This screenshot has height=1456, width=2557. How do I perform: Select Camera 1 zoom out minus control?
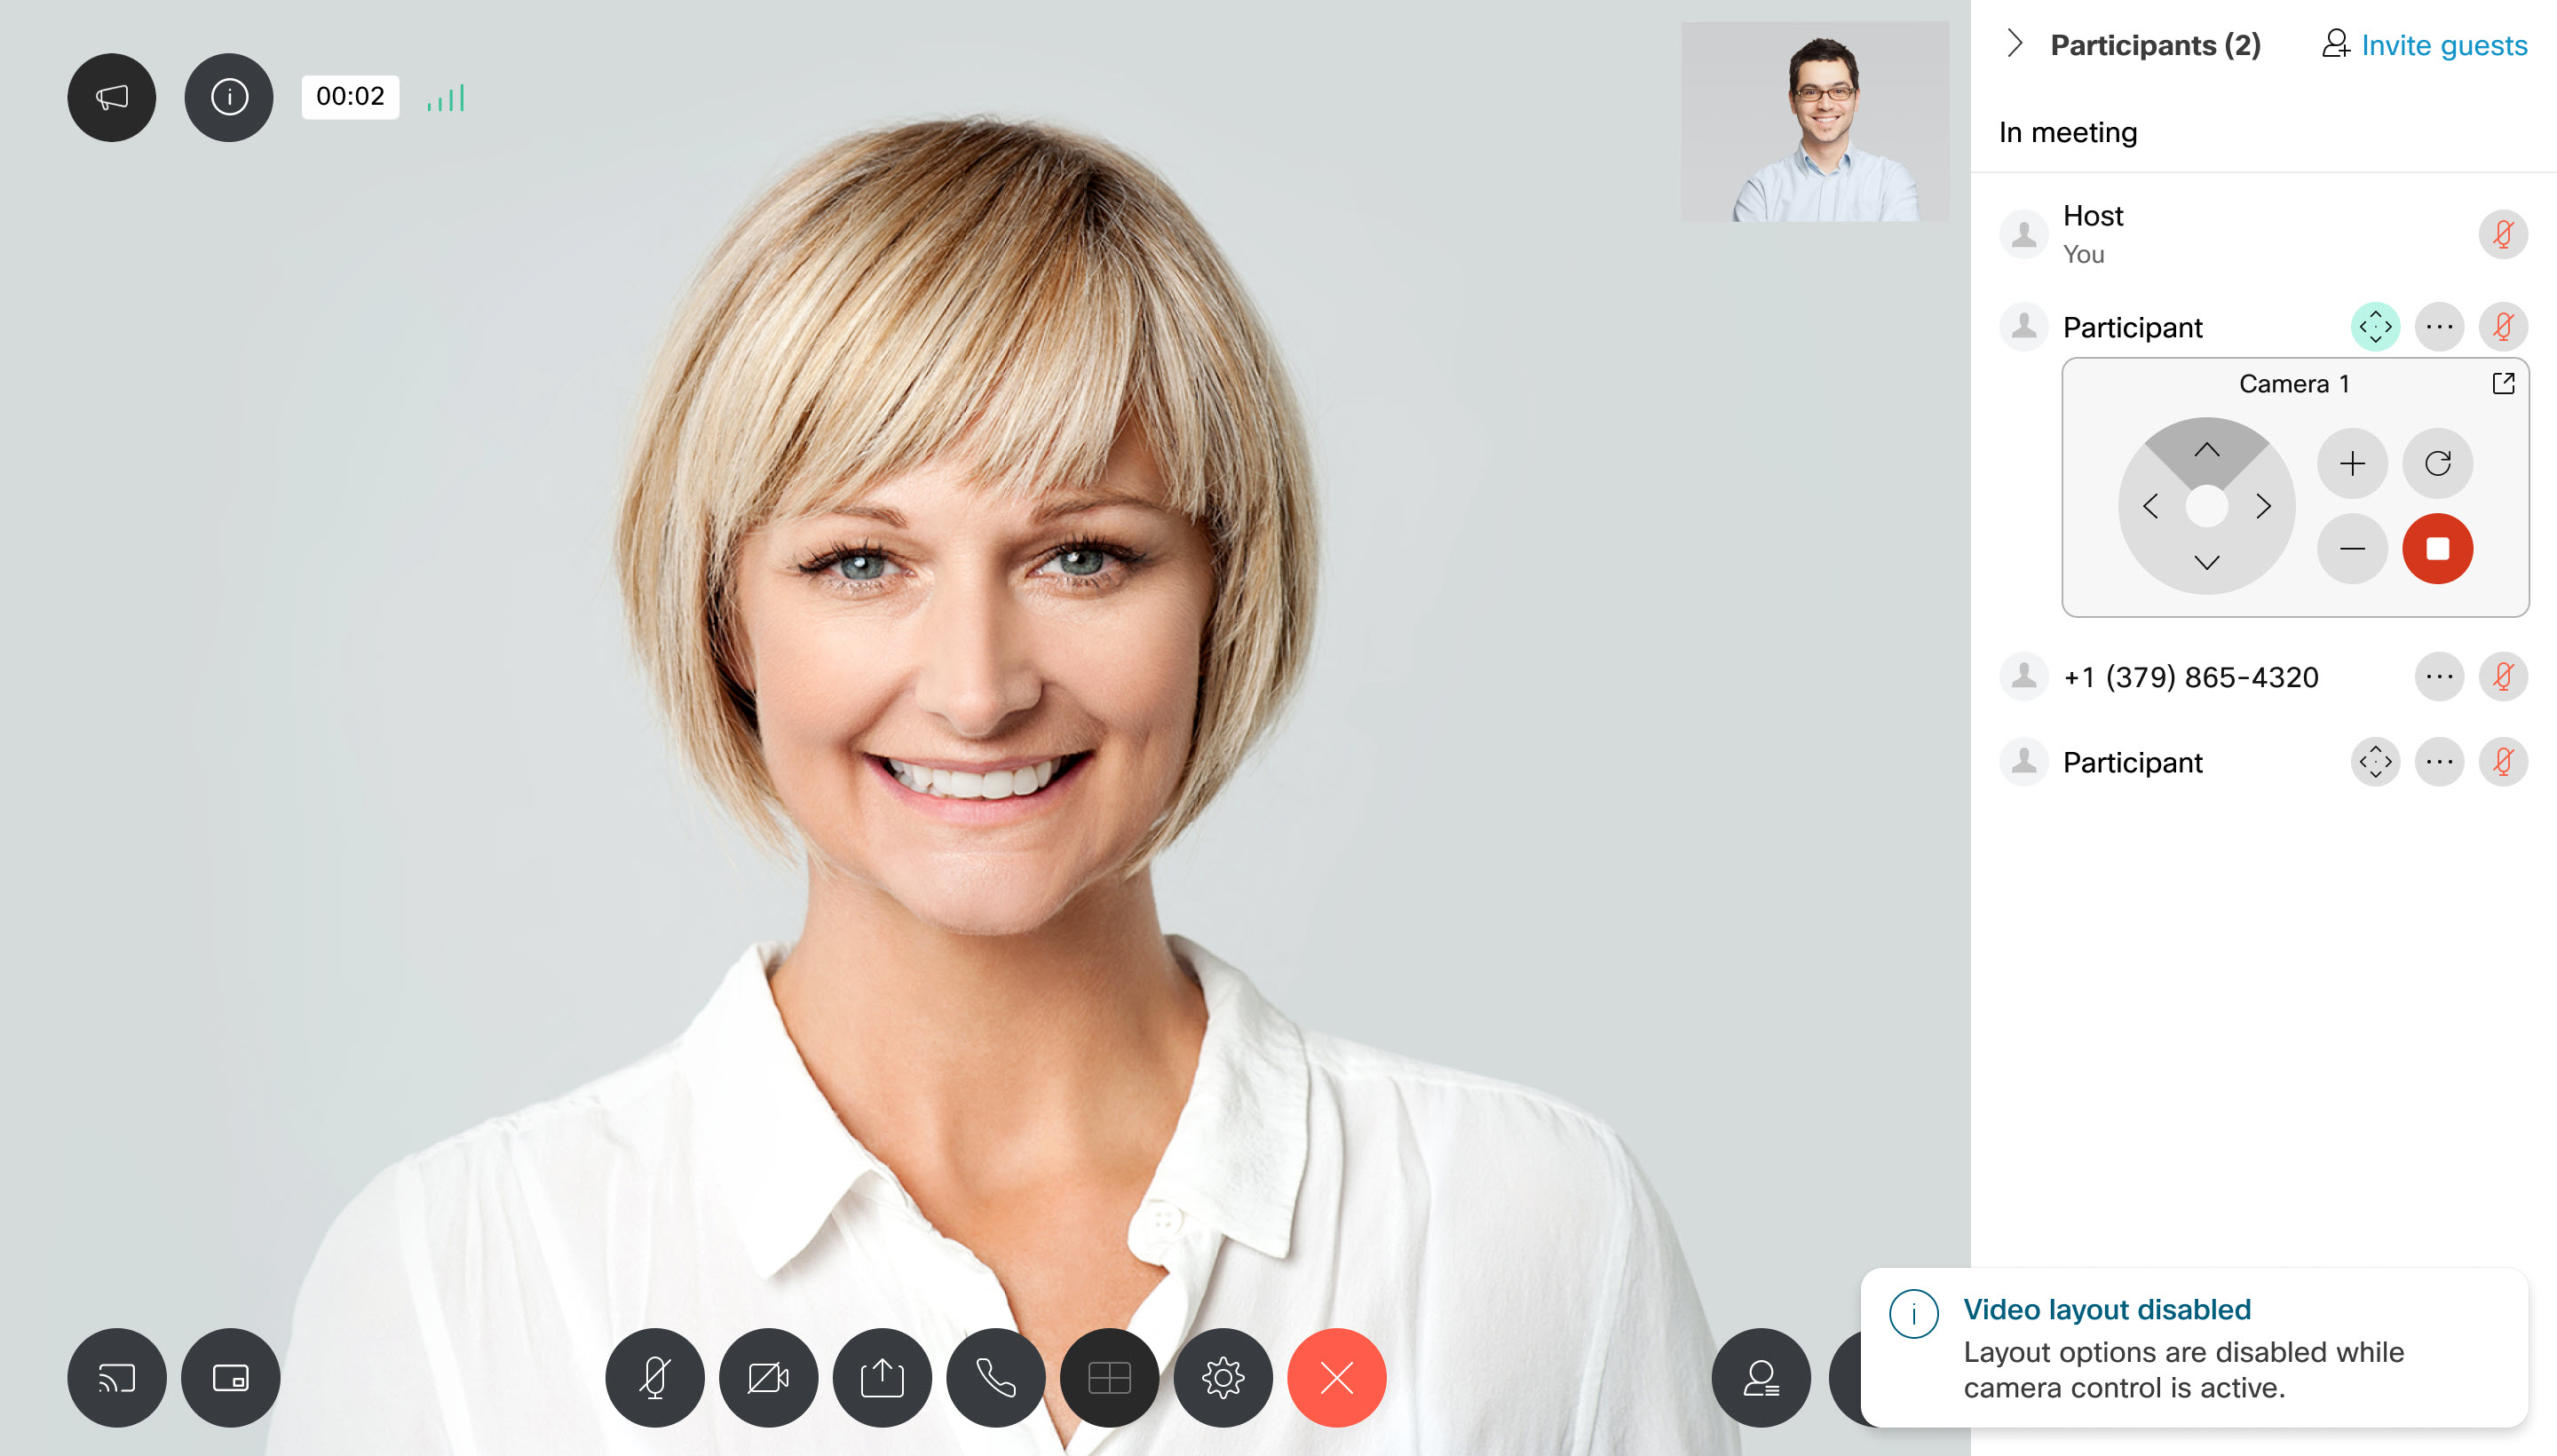(x=2354, y=548)
